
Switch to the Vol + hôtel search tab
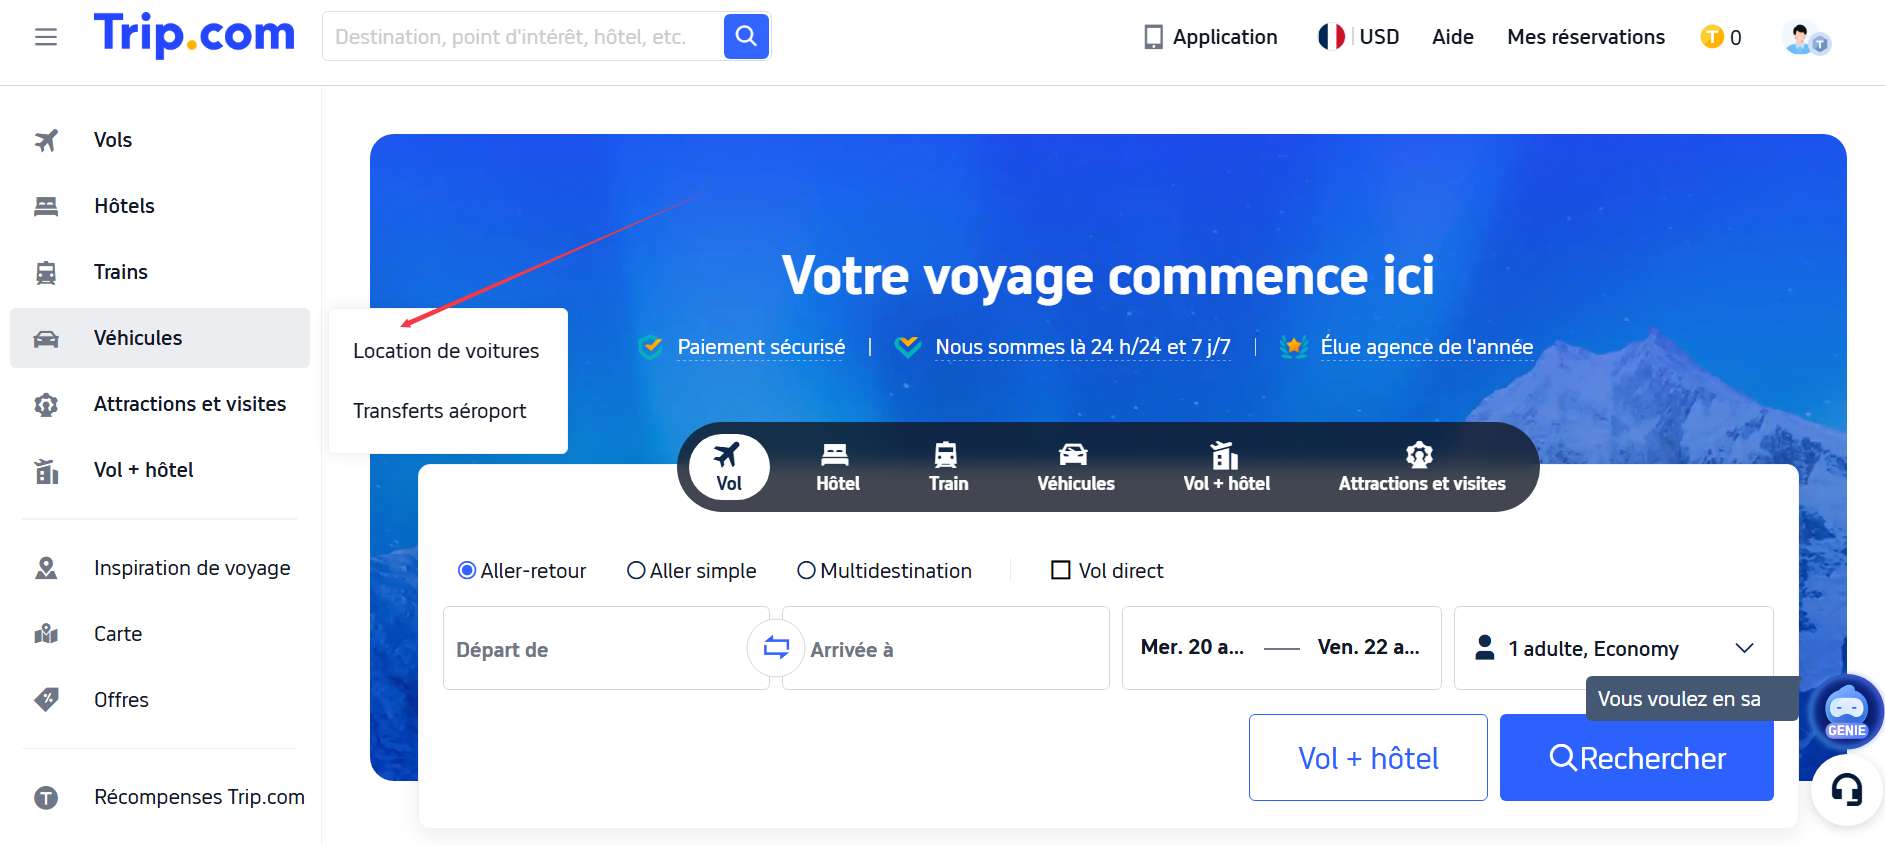pos(1227,467)
